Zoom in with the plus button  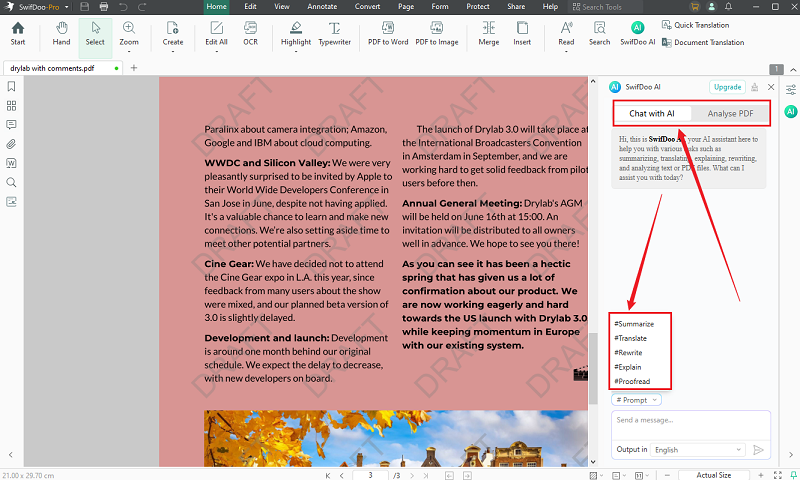point(760,475)
